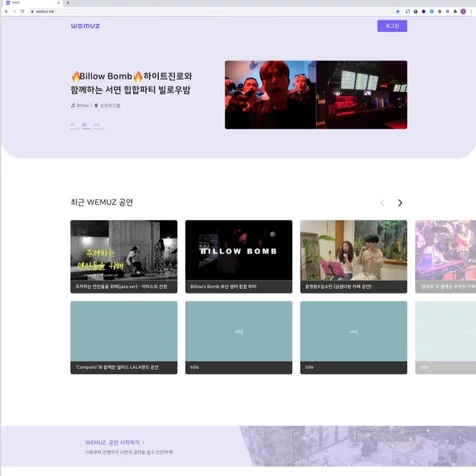The height and width of the screenshot is (476, 476).
Task: Click the '최근 WEMUZ 공연' section heading
Action: 102,202
